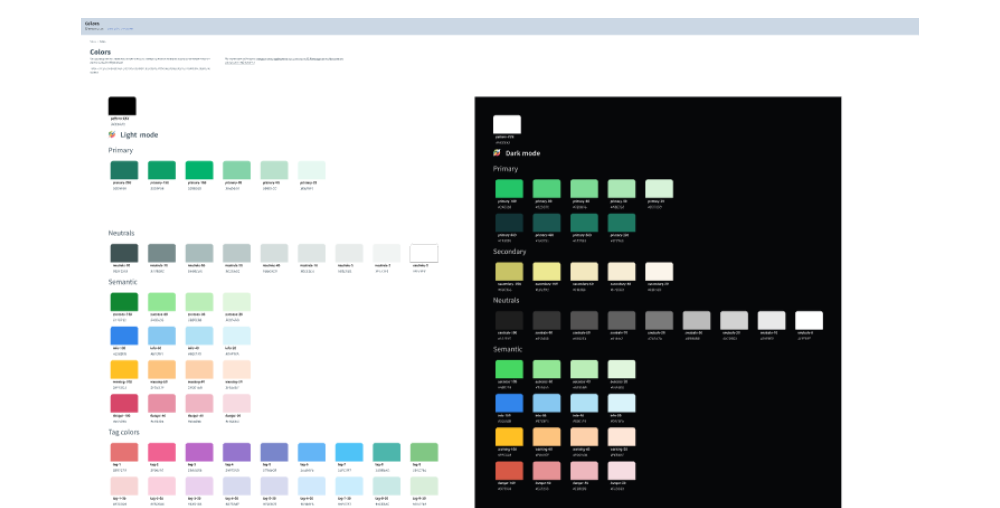Open the underlined link in the right description
Viewport: 1000px width, 508px height.
point(238,62)
